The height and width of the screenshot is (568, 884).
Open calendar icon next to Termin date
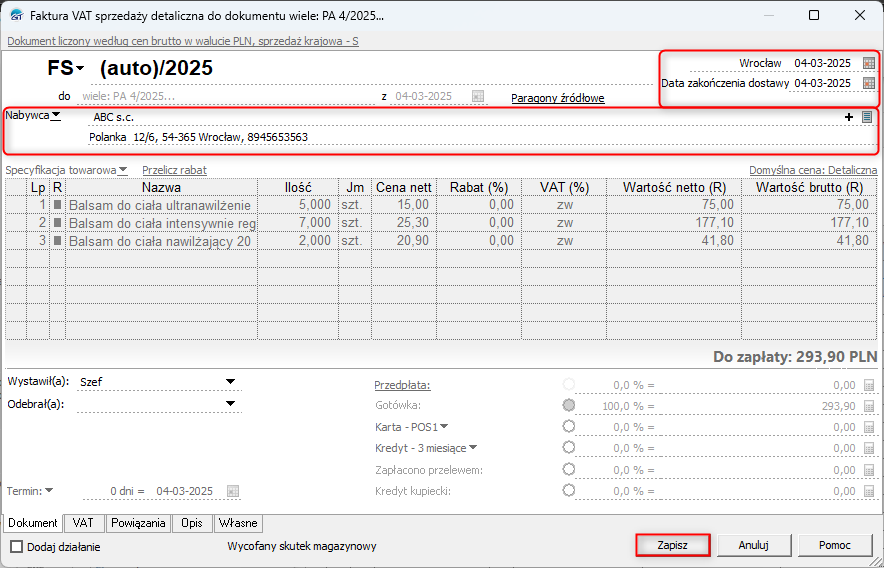coord(233,491)
